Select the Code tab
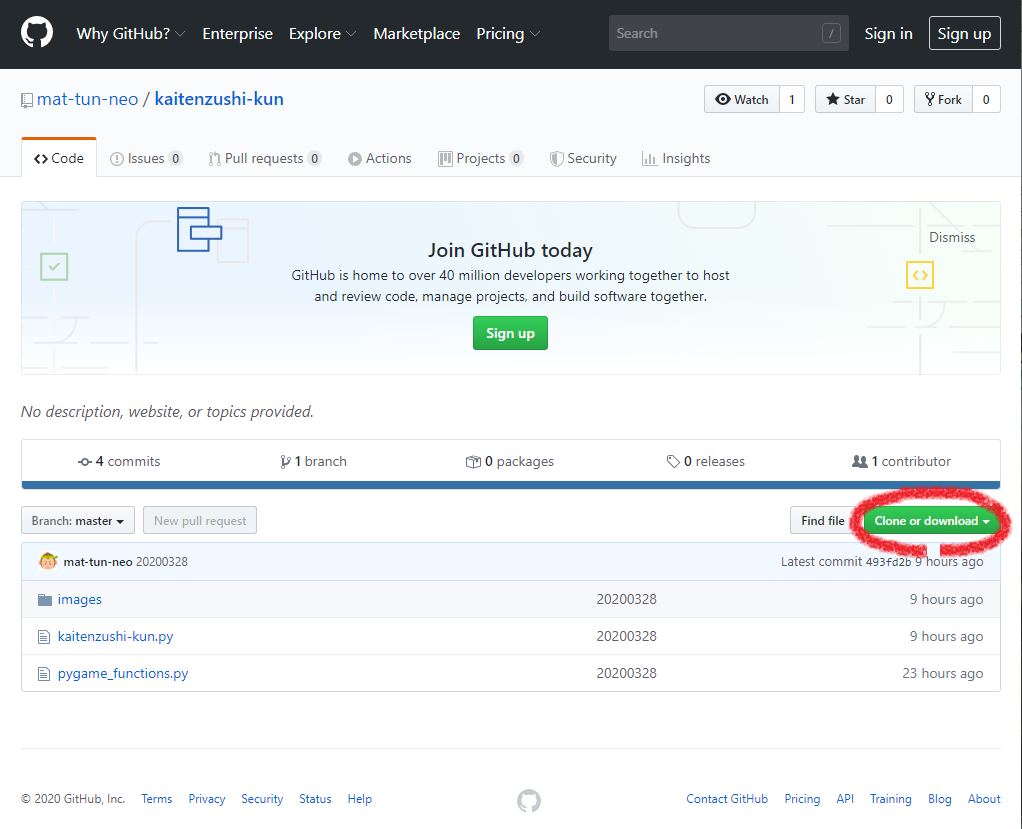The width and height of the screenshot is (1022, 829). [x=59, y=158]
